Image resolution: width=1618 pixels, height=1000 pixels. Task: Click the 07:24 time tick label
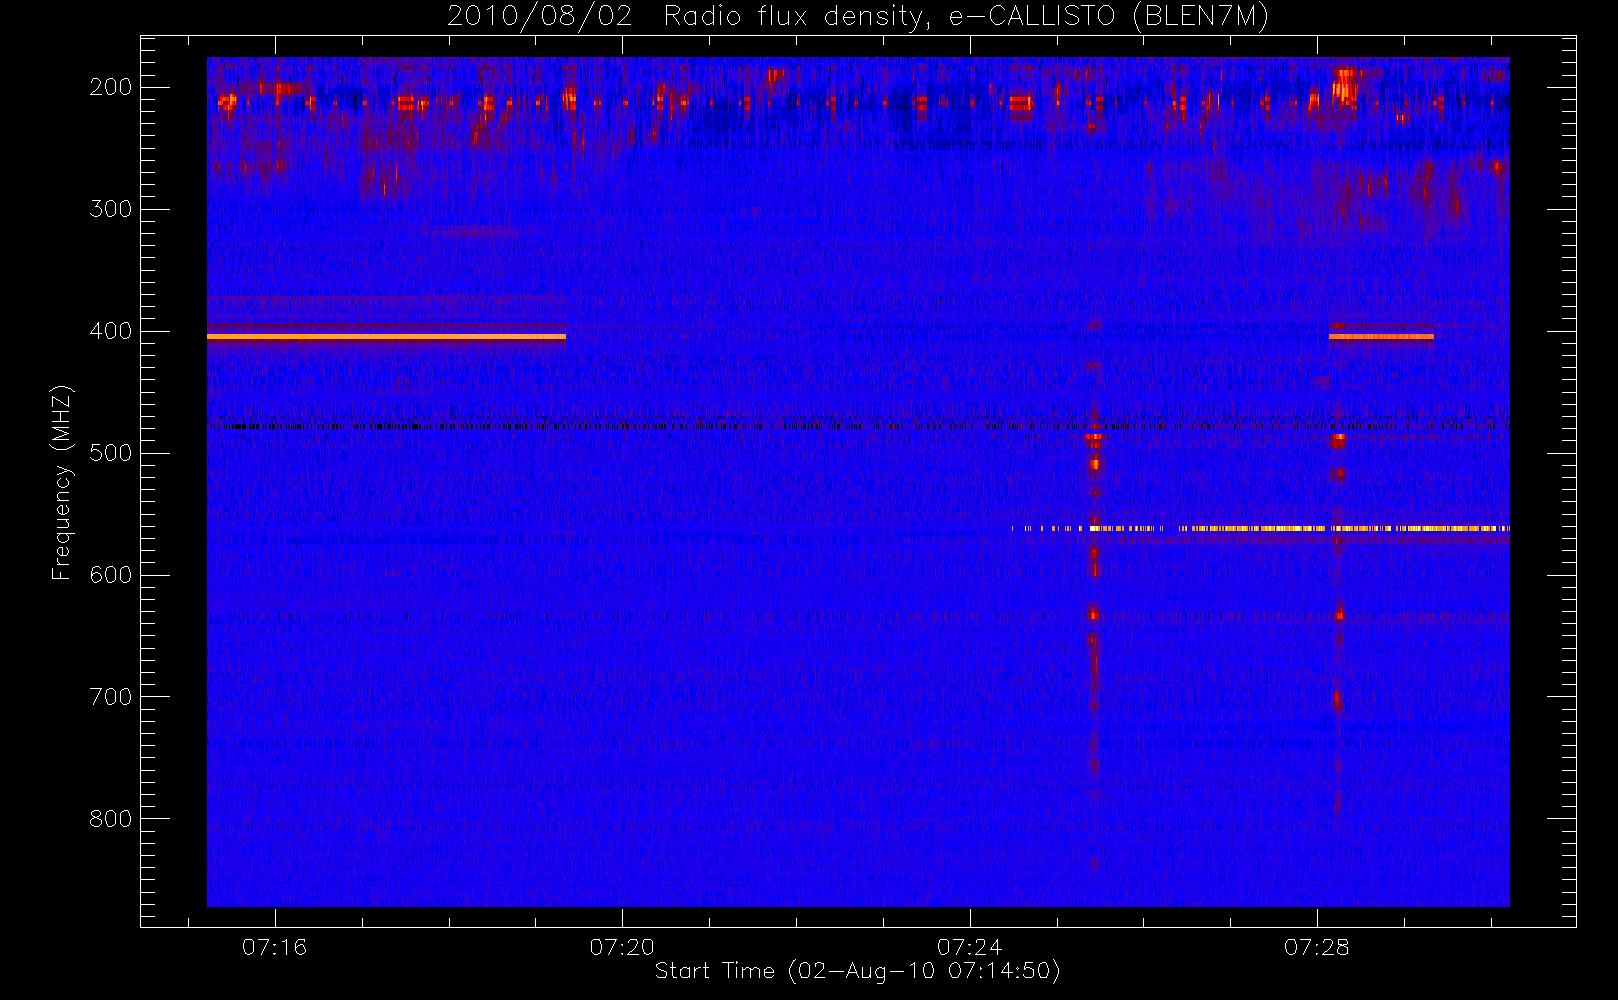pos(970,947)
